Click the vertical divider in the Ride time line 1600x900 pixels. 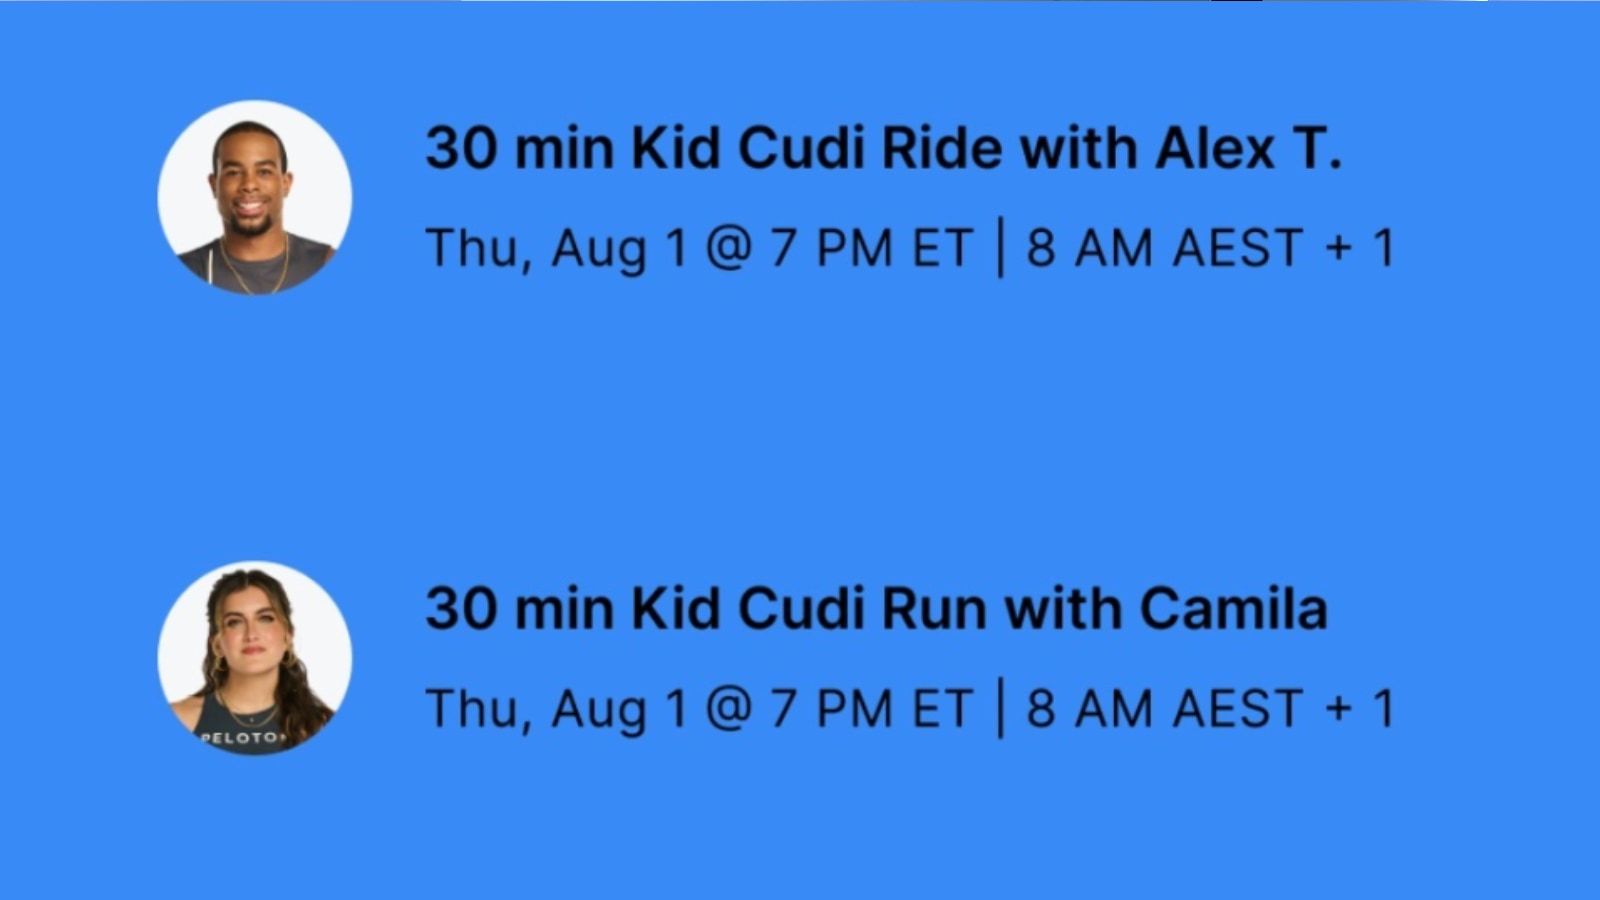pos(1001,248)
